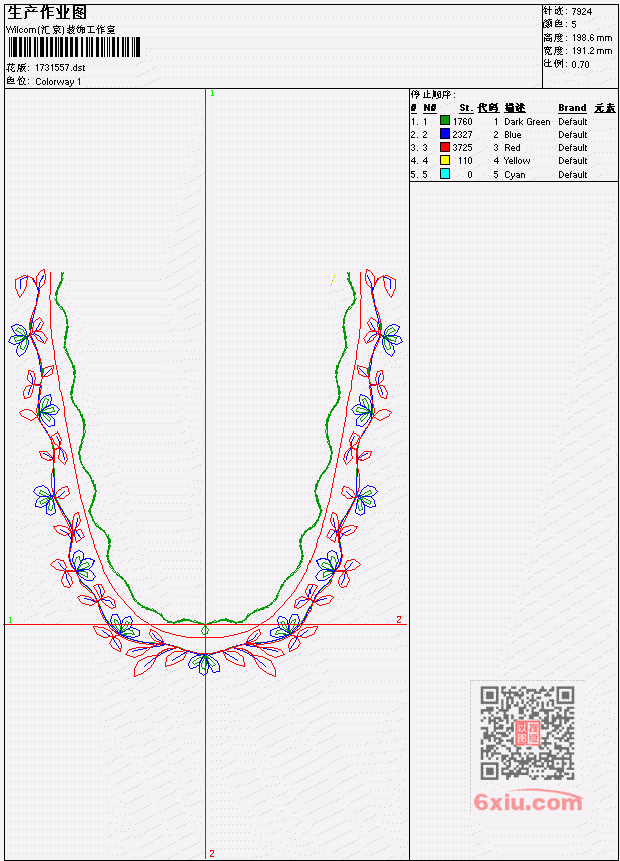Image resolution: width=620 pixels, height=861 pixels.
Task: Select the file name 1731557.dst
Action: tap(60, 68)
